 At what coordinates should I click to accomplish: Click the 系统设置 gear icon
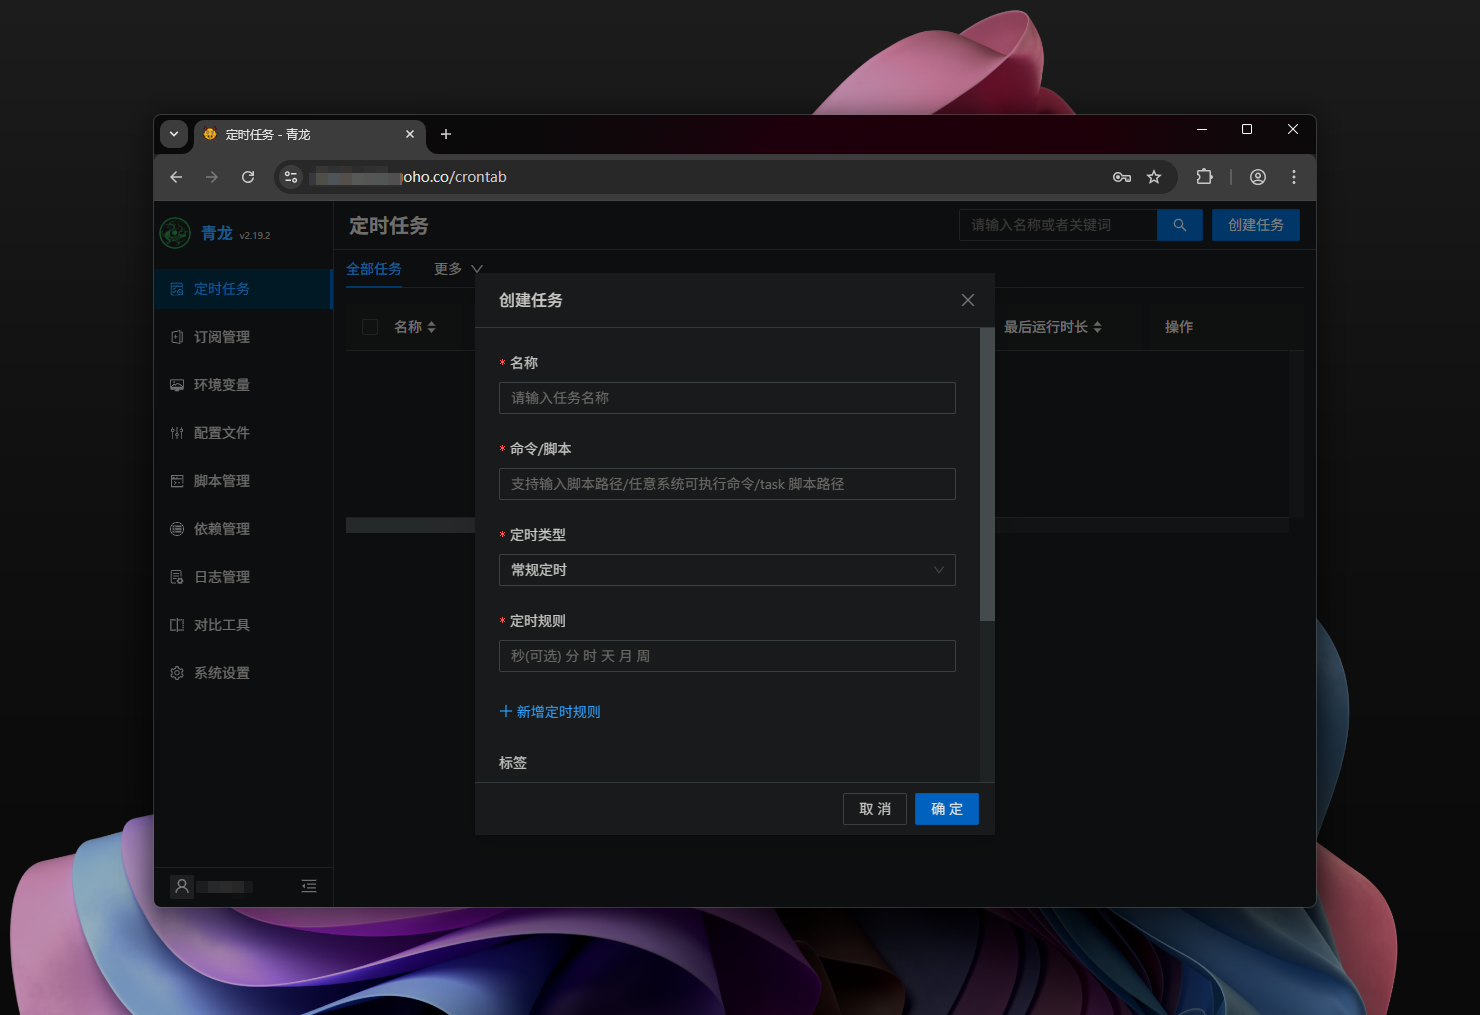click(x=177, y=673)
